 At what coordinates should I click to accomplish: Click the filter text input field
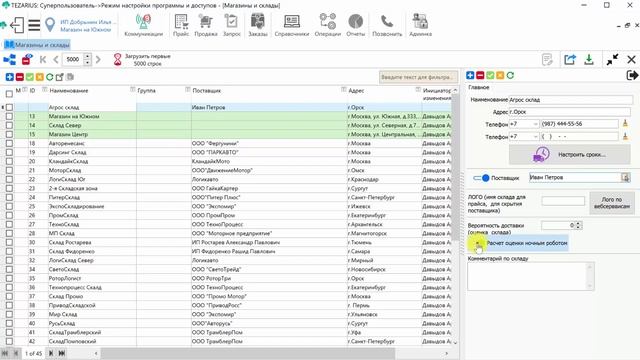click(418, 77)
